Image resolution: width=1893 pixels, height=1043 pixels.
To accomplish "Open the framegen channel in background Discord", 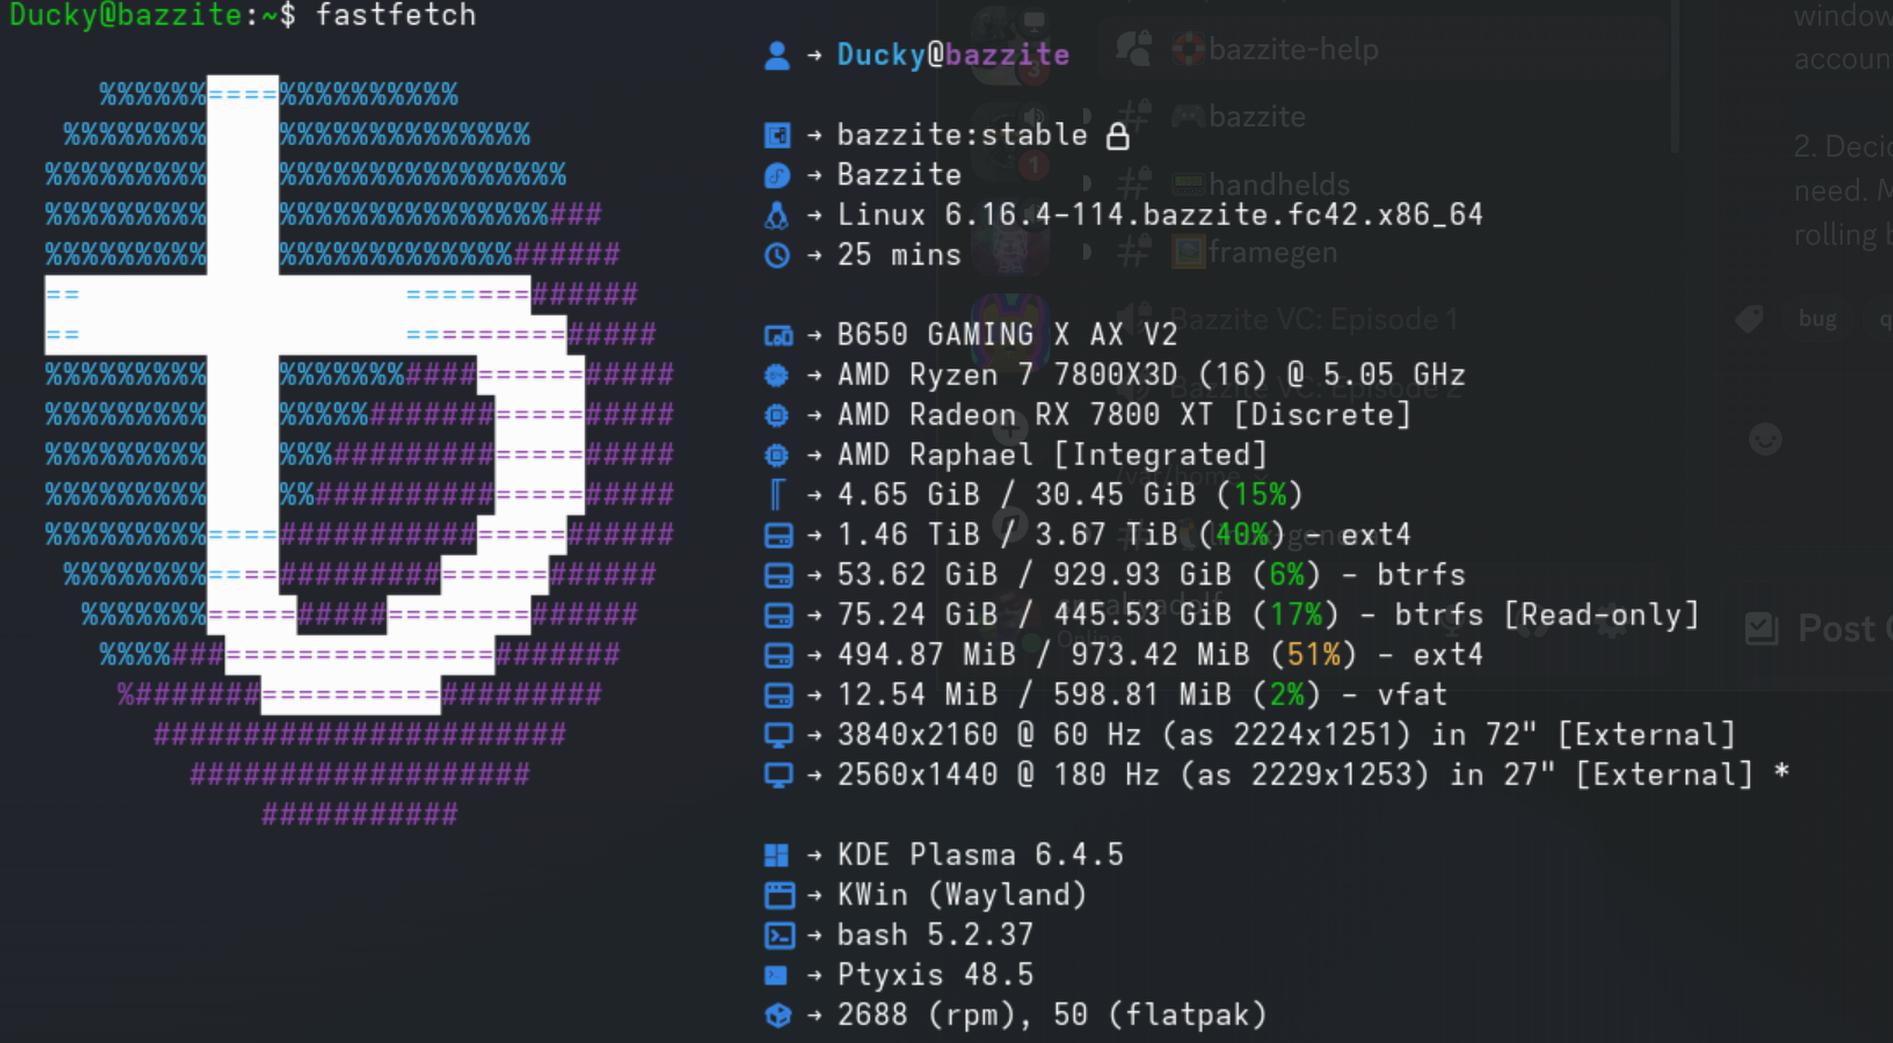I will click(x=1272, y=252).
